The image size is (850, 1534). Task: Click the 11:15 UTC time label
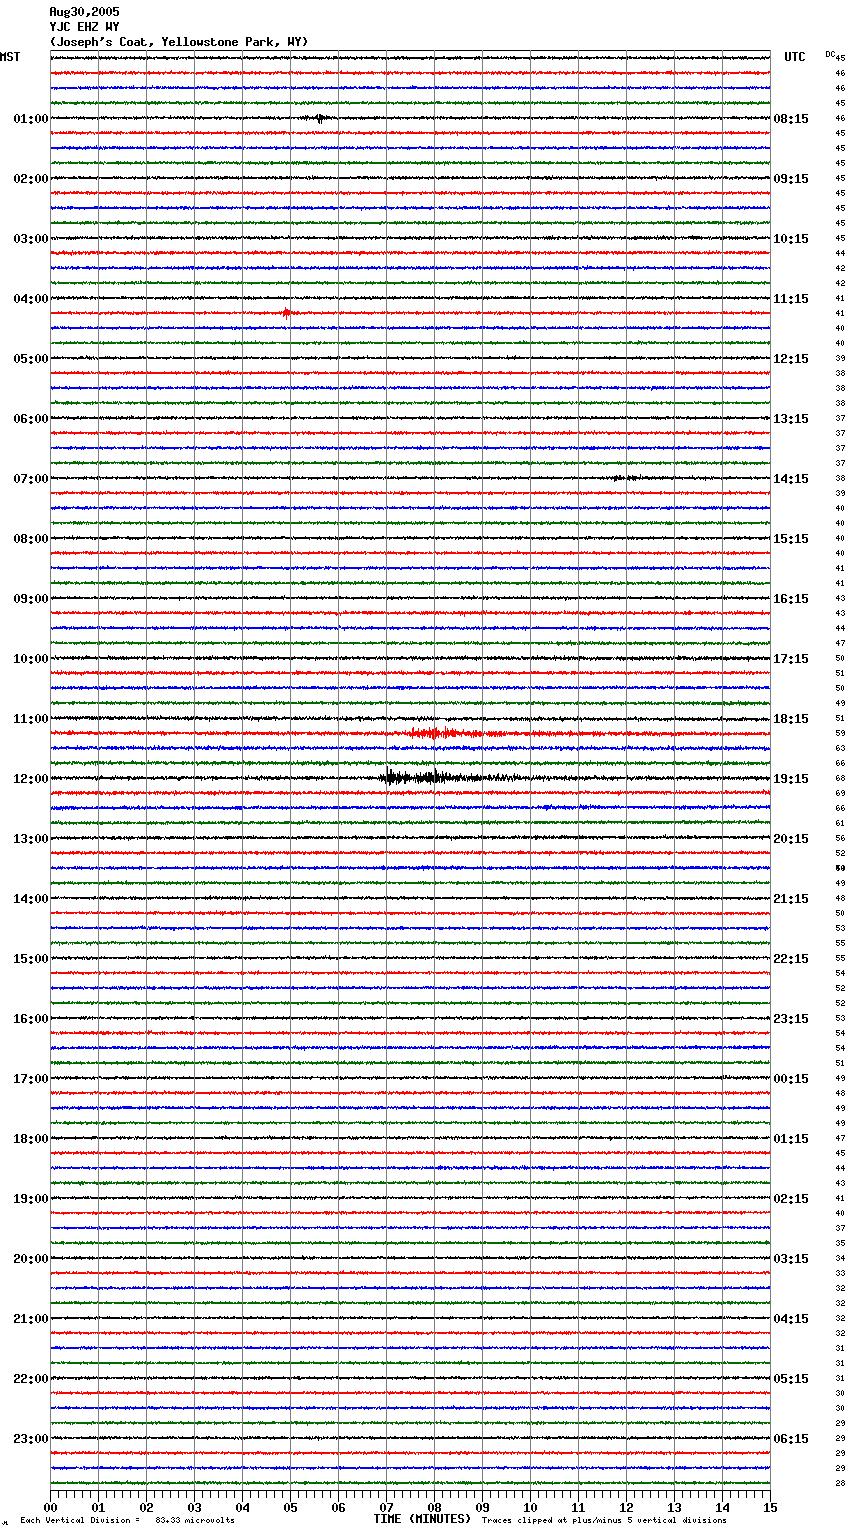coord(791,299)
